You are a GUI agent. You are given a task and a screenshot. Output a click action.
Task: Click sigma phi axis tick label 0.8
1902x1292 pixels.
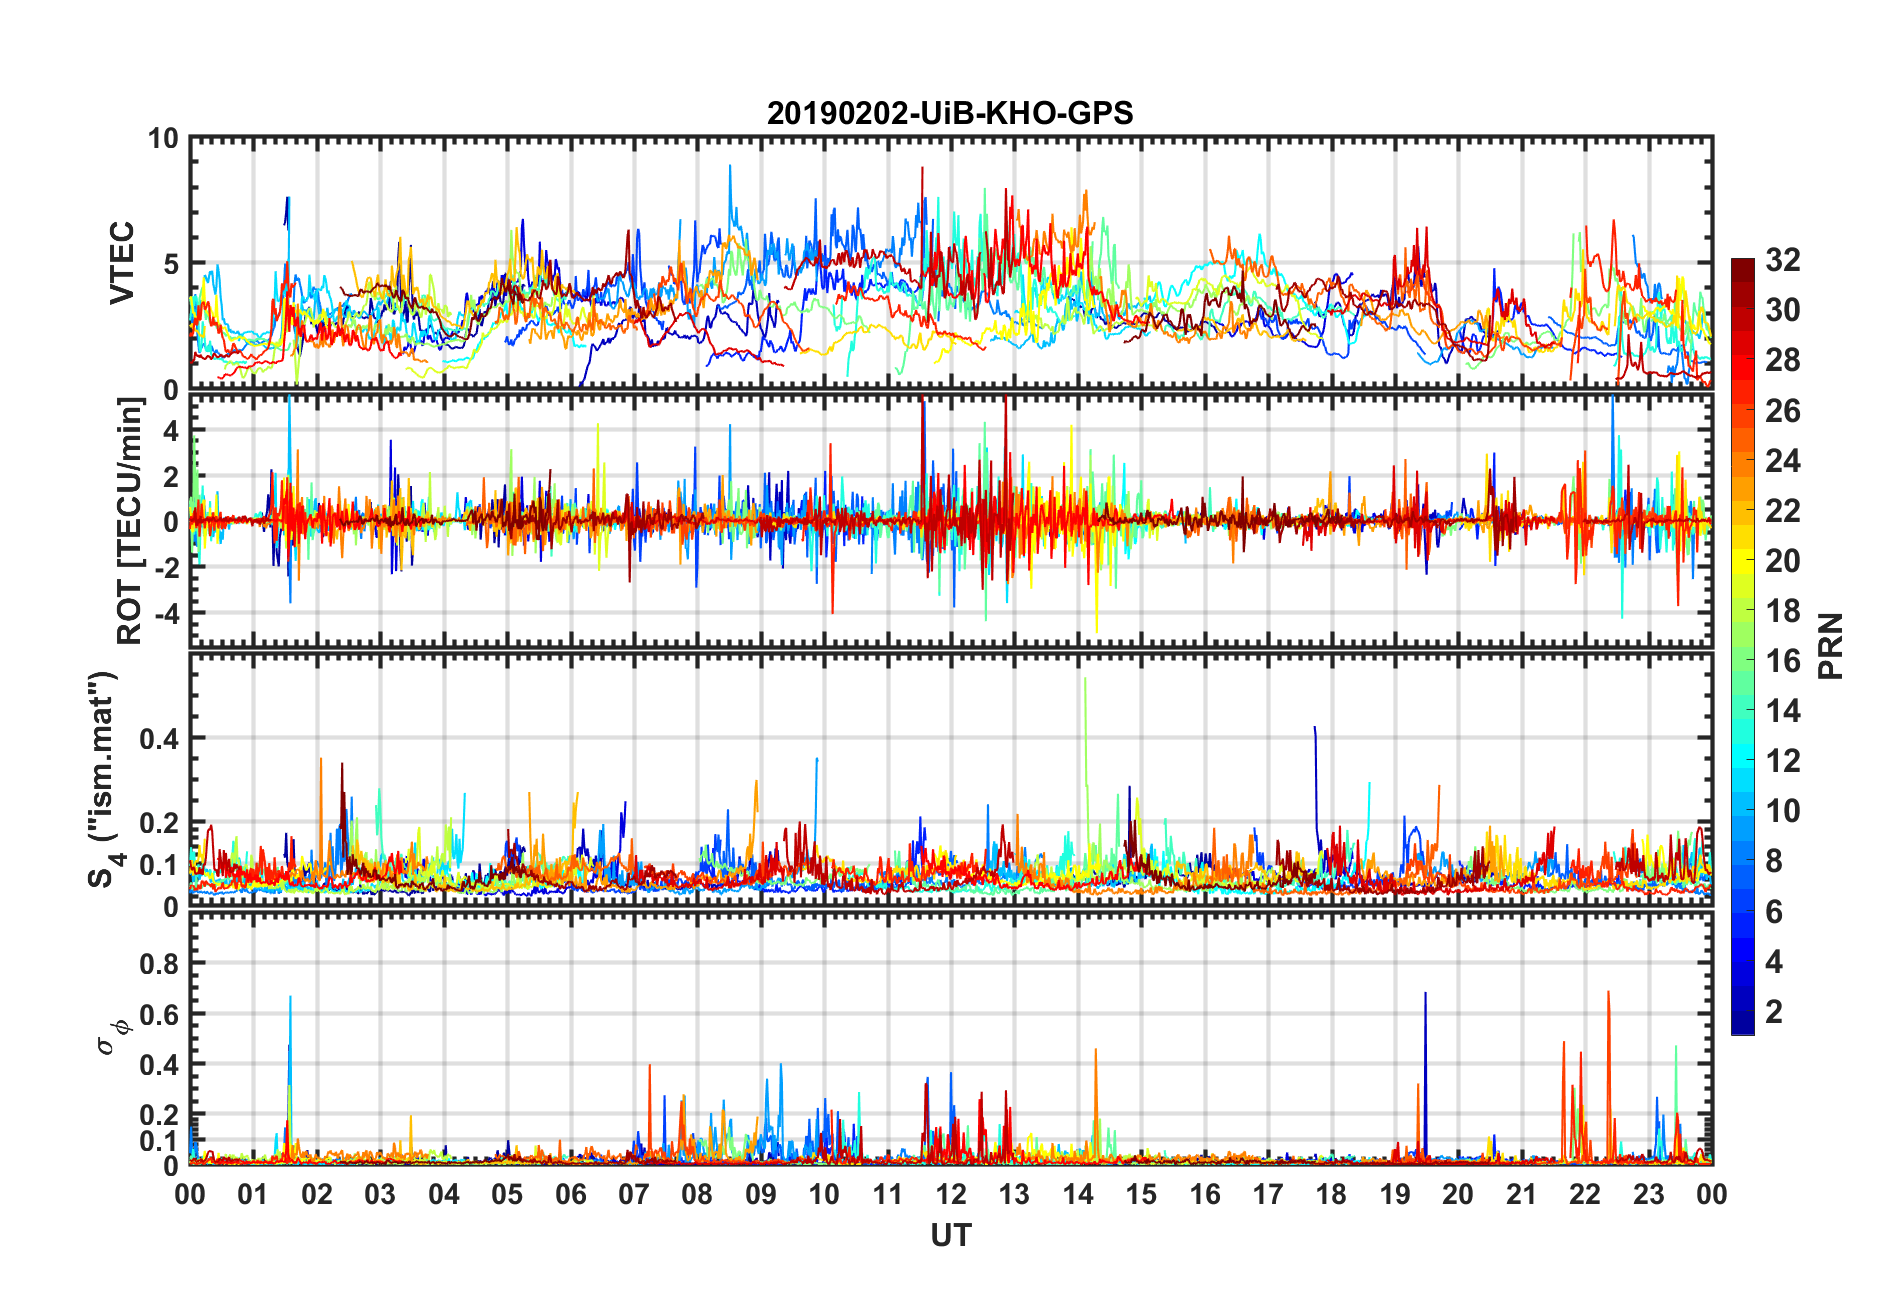(x=159, y=964)
